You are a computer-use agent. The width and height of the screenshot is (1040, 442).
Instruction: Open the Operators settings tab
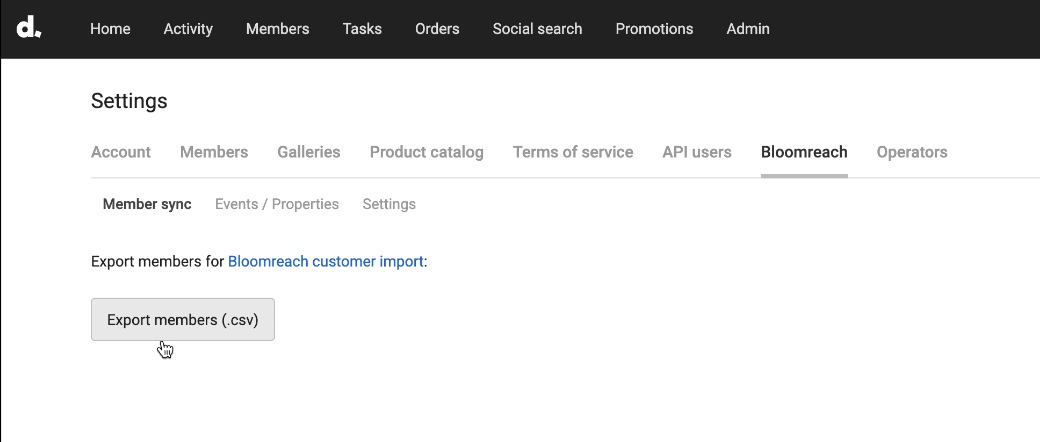912,152
